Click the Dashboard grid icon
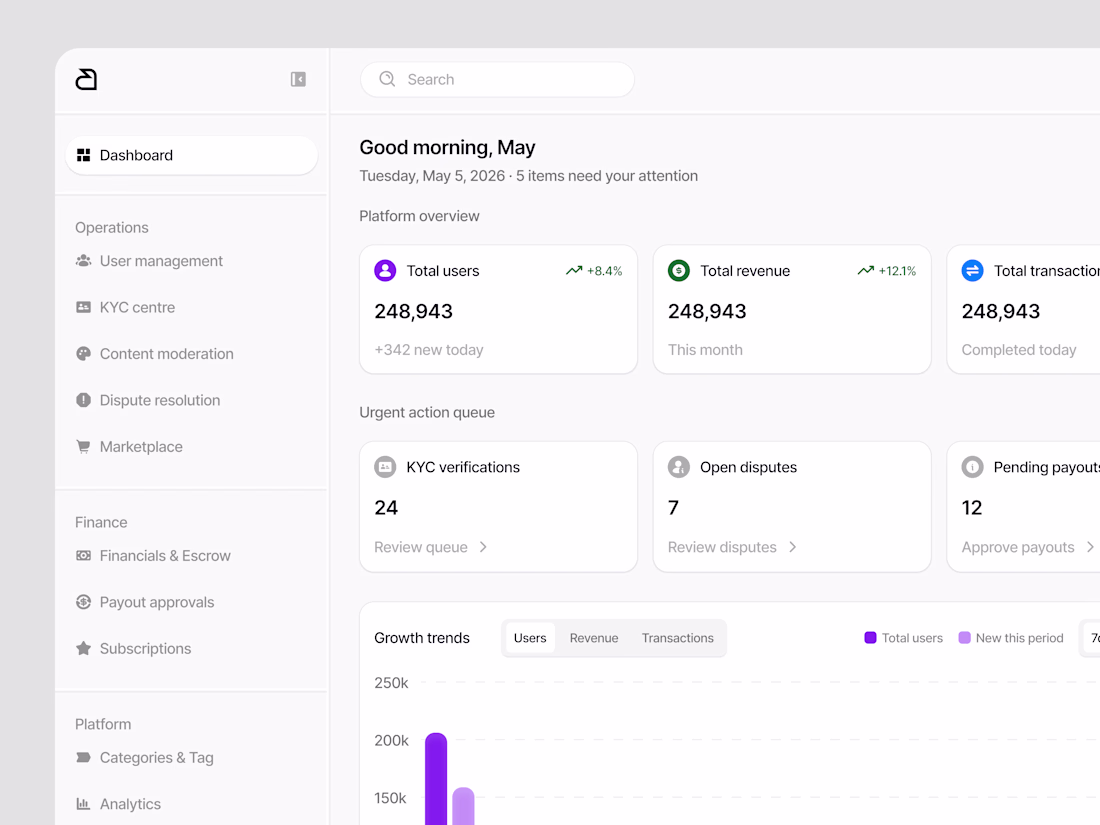This screenshot has height=825, width=1100. (x=83, y=155)
